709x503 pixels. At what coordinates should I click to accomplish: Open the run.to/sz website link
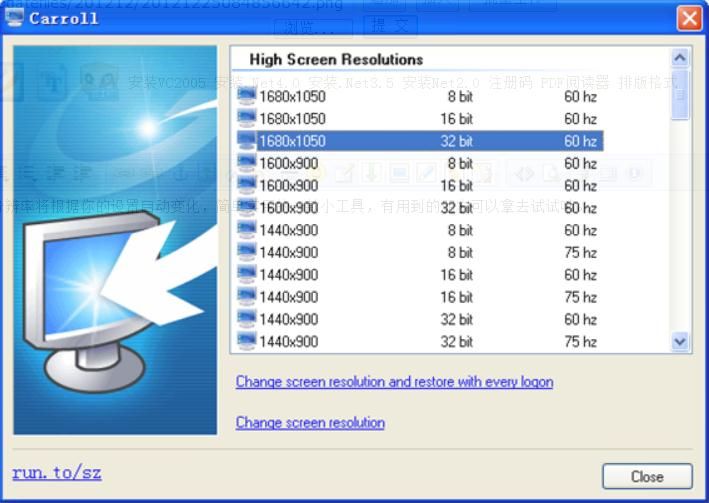(57, 473)
